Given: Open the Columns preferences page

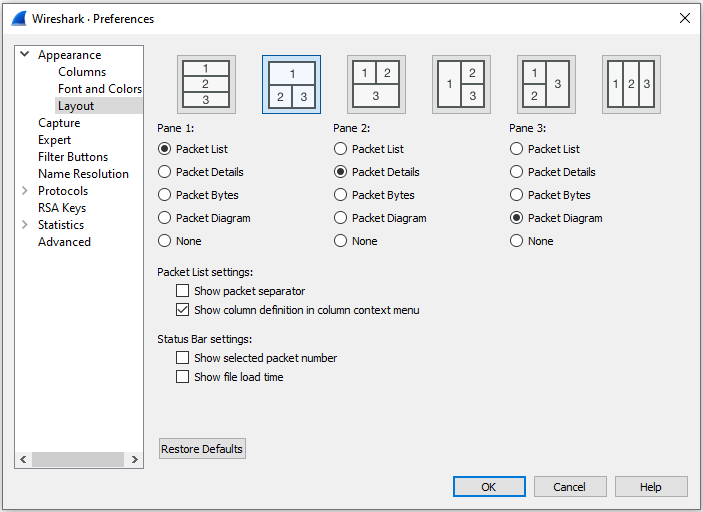Looking at the screenshot, I should (x=82, y=72).
